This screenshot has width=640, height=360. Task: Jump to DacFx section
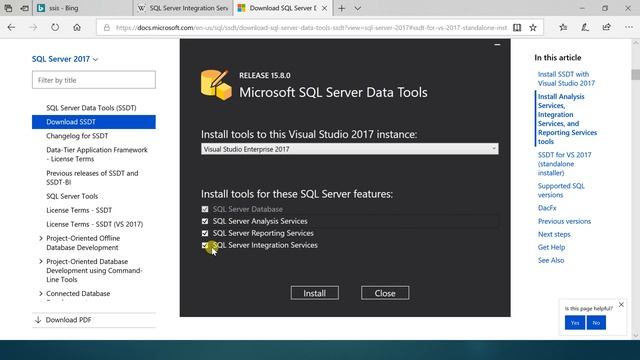pyautogui.click(x=547, y=208)
